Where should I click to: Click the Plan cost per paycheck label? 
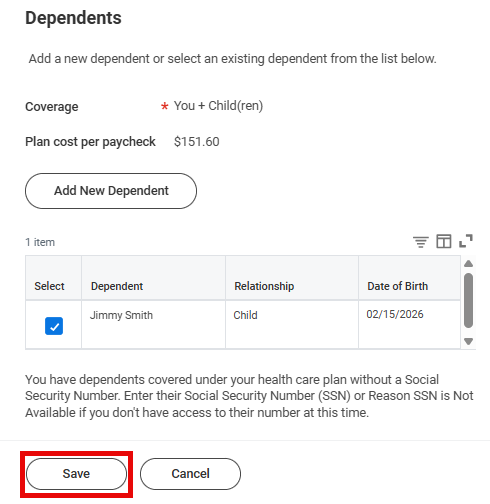[90, 142]
